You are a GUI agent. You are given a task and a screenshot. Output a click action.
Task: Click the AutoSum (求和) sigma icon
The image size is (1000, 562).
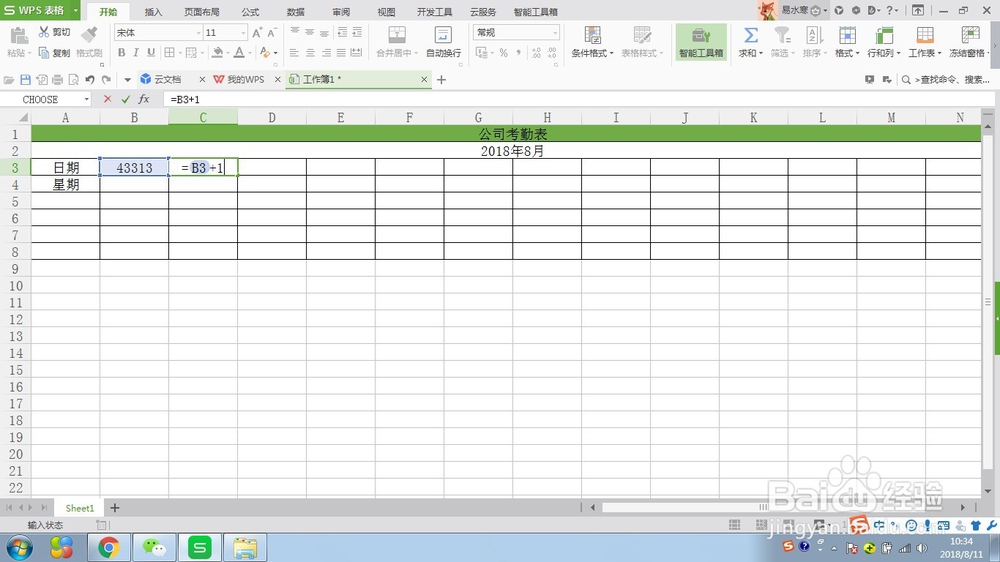pos(751,36)
